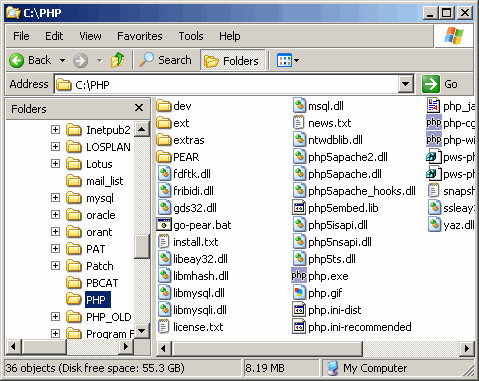The width and height of the screenshot is (479, 381).
Task: Select the dev folder icon
Action: (164, 106)
